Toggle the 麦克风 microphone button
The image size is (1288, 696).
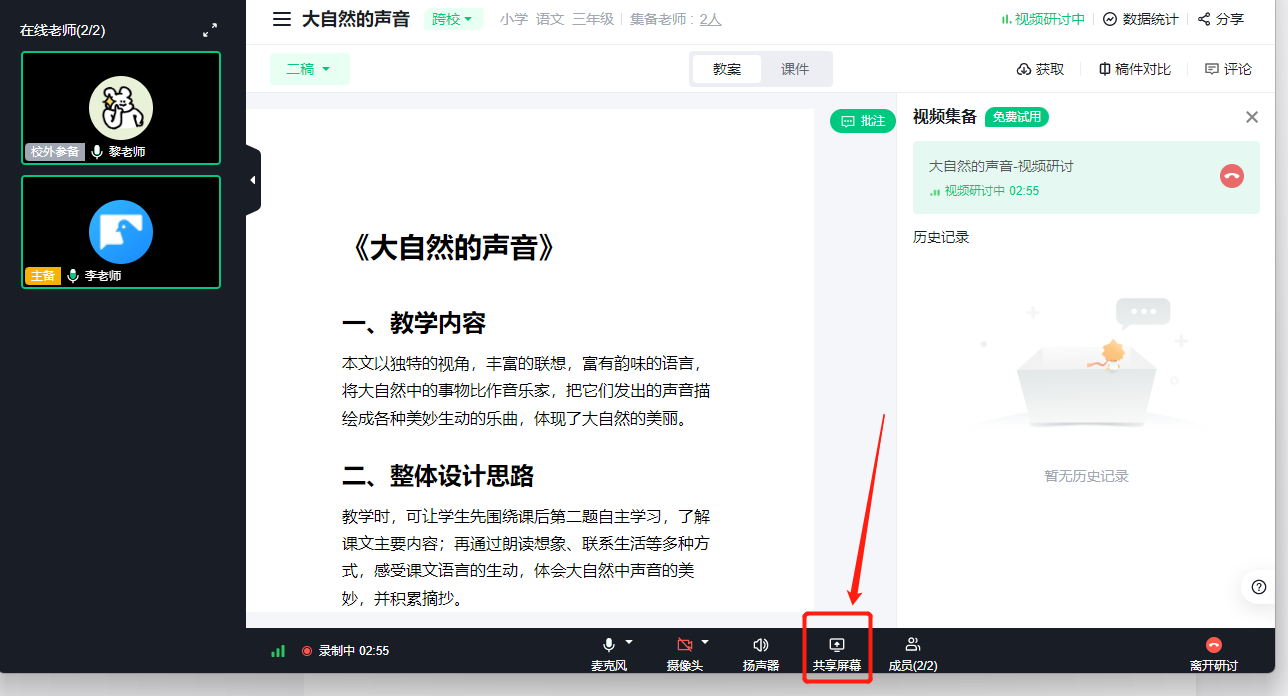608,654
